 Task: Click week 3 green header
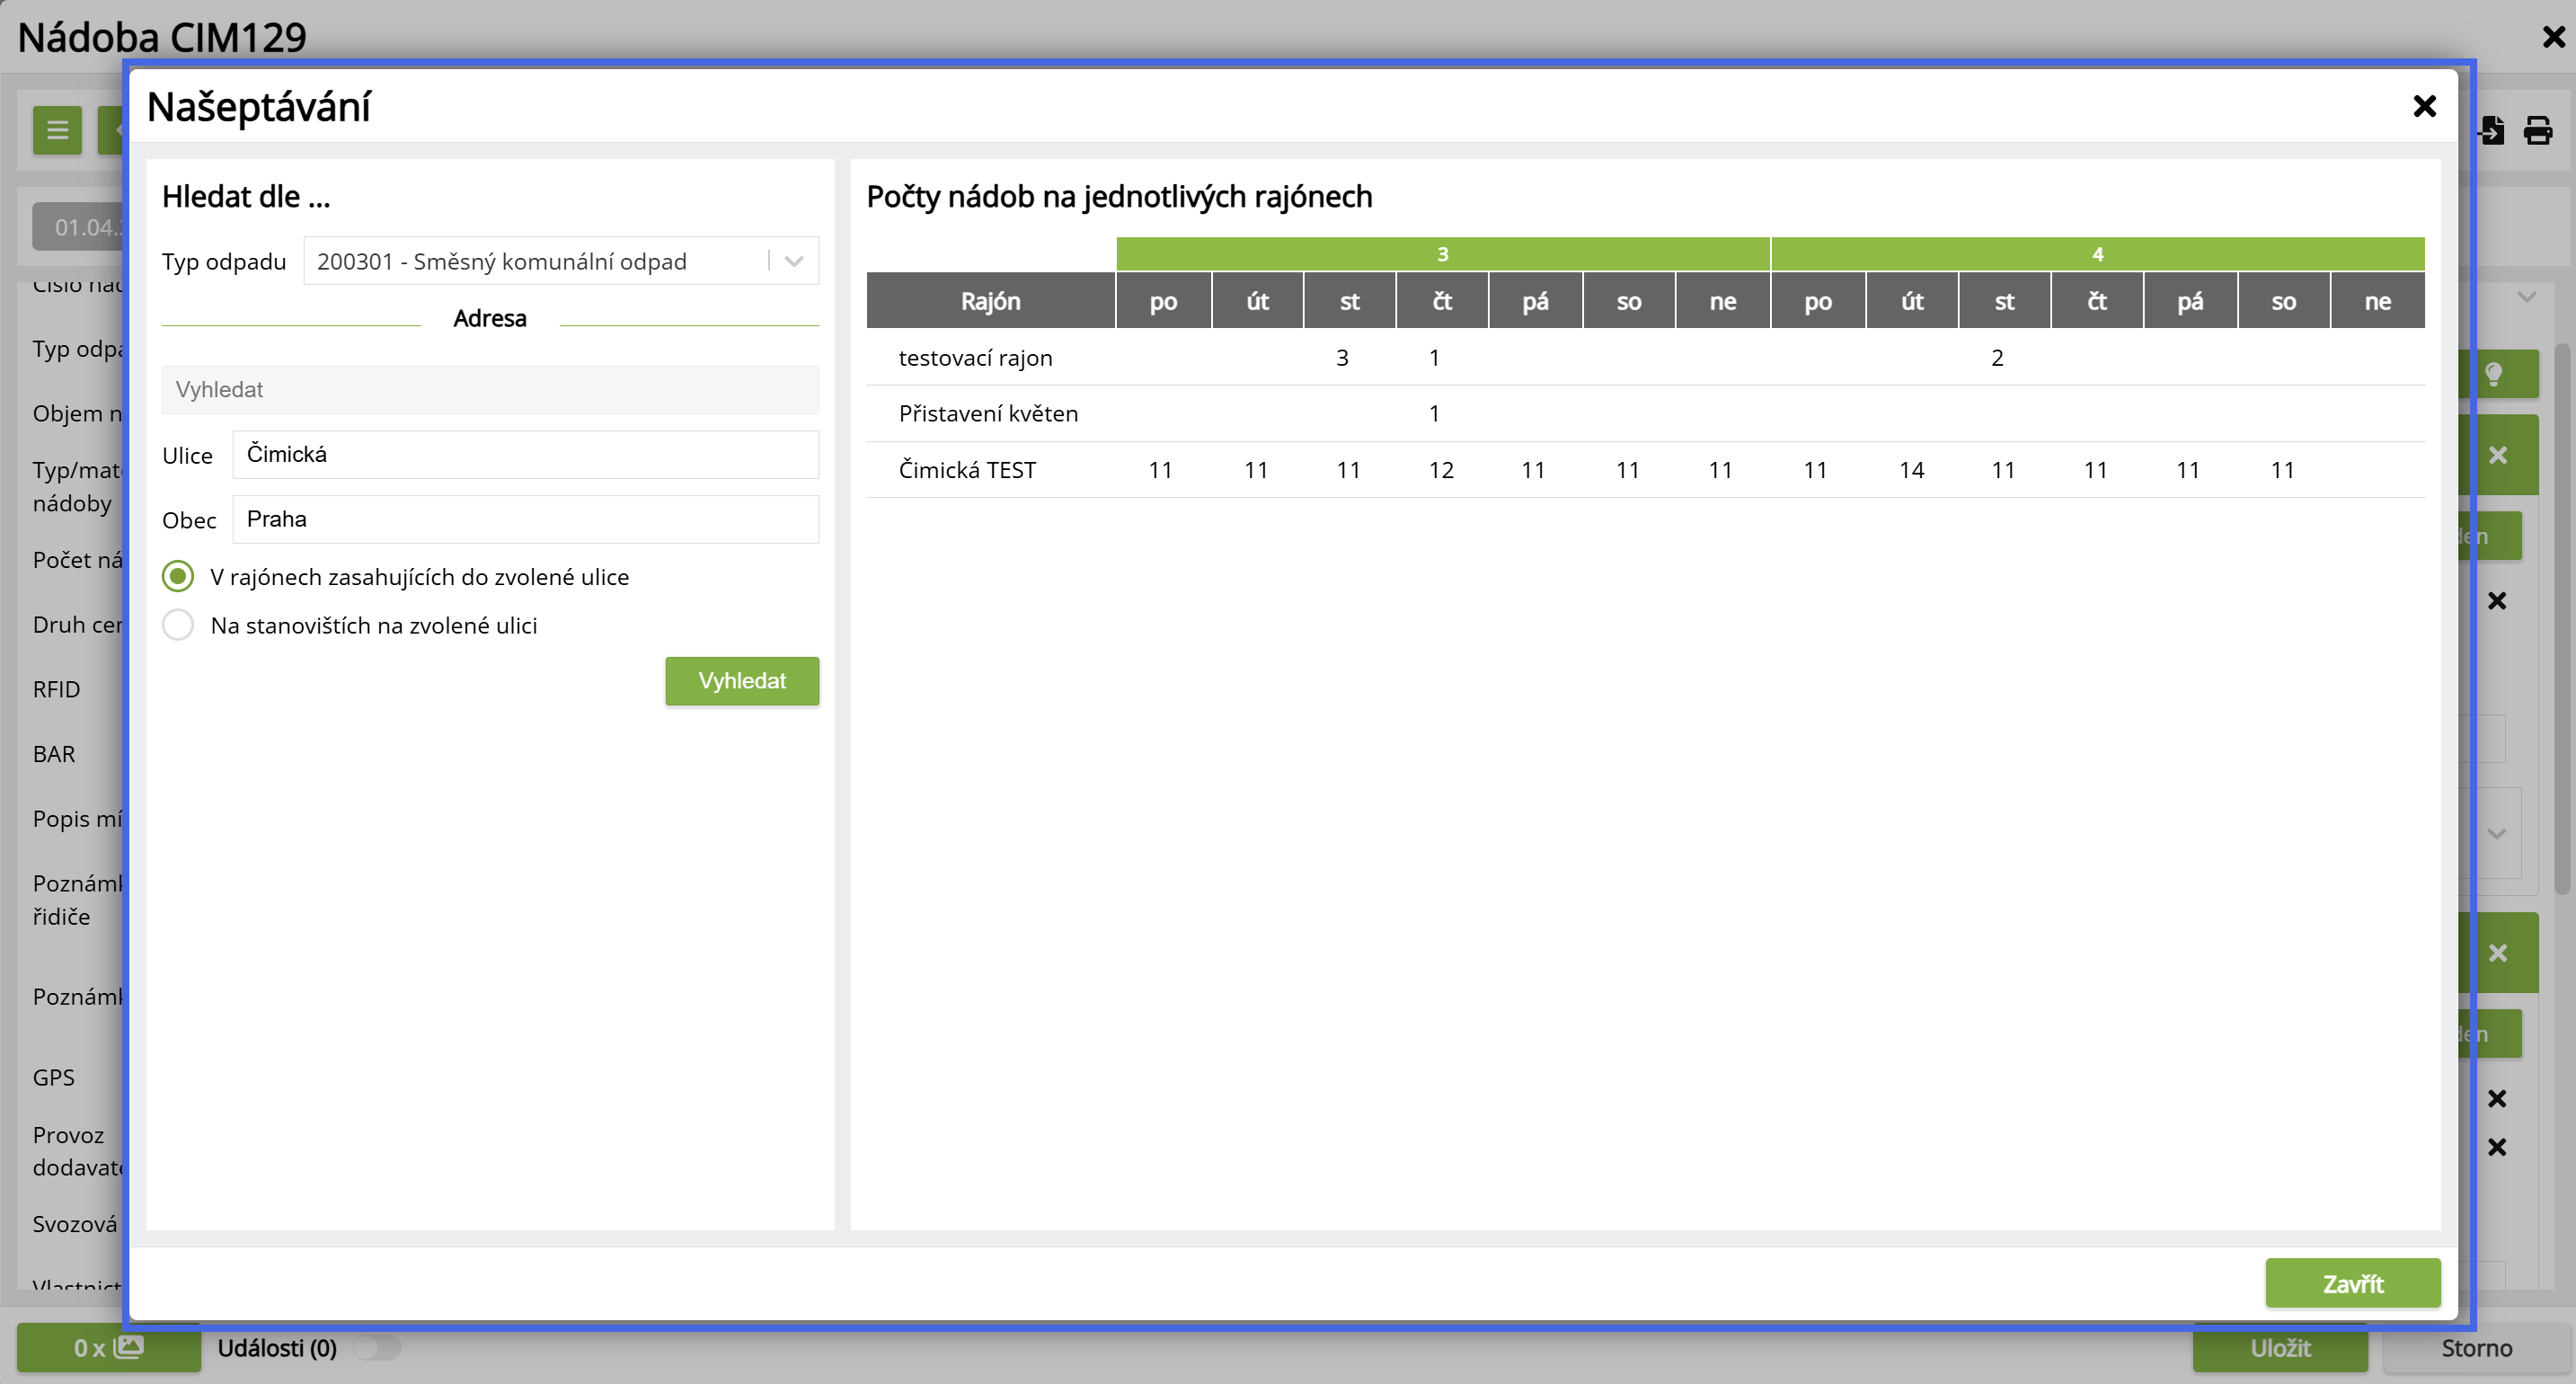pyautogui.click(x=1442, y=254)
